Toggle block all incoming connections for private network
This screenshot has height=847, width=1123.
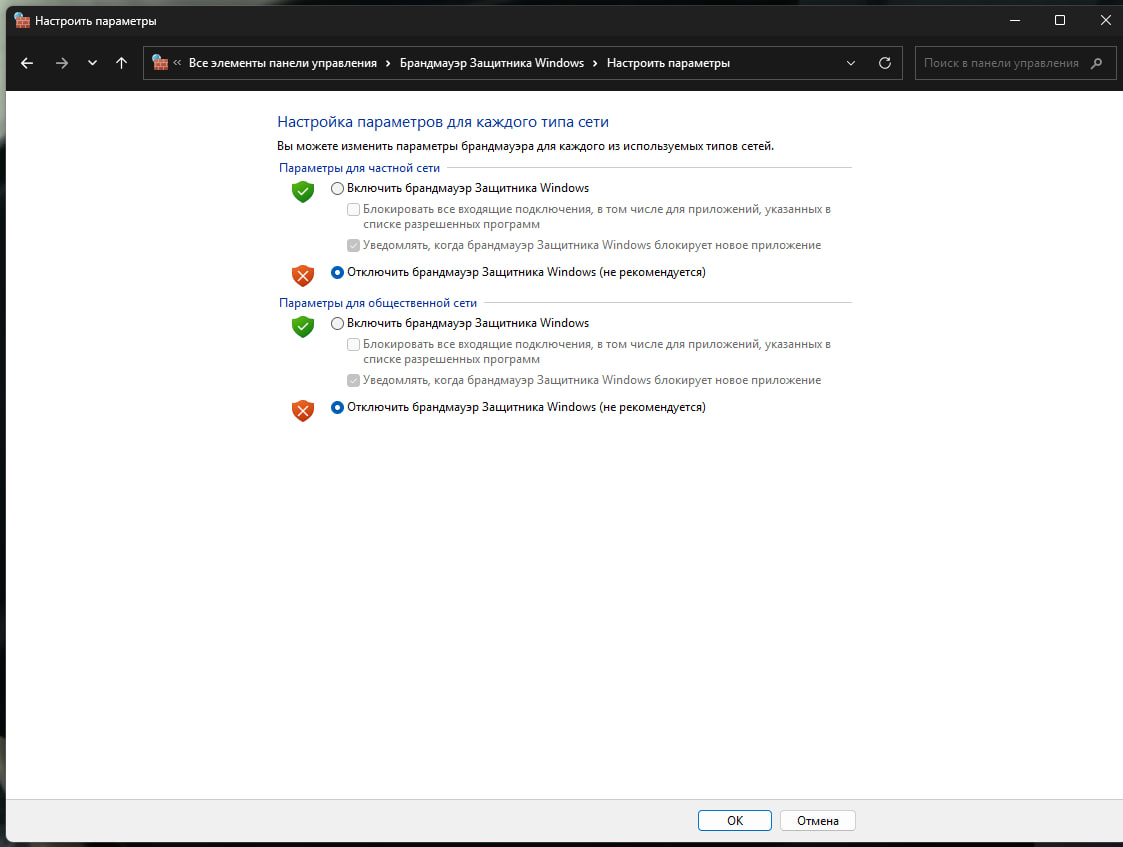353,210
